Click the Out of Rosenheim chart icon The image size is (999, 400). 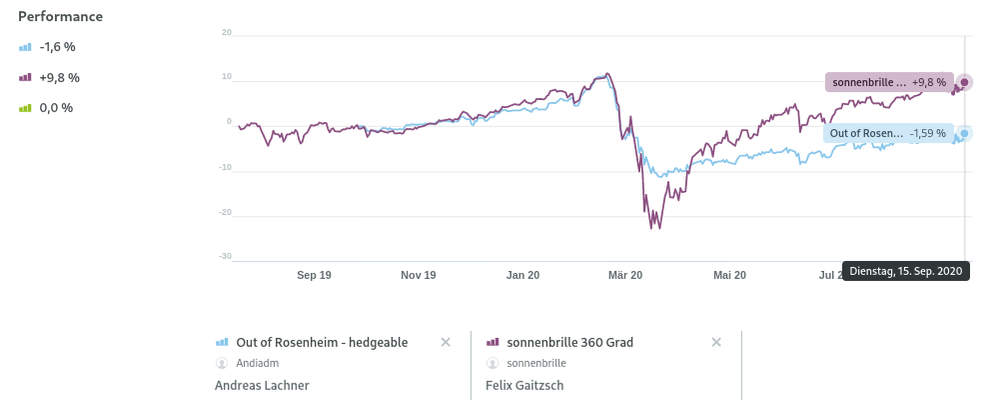tap(222, 342)
